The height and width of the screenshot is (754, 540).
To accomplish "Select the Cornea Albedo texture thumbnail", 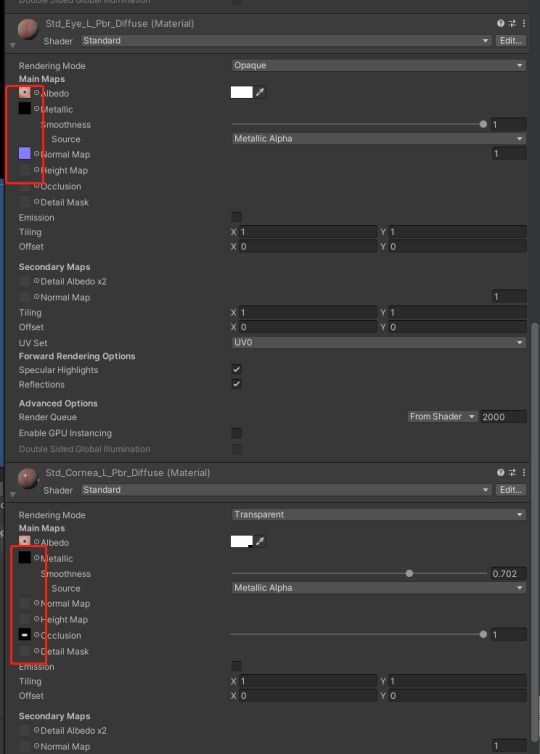I will click(25, 541).
